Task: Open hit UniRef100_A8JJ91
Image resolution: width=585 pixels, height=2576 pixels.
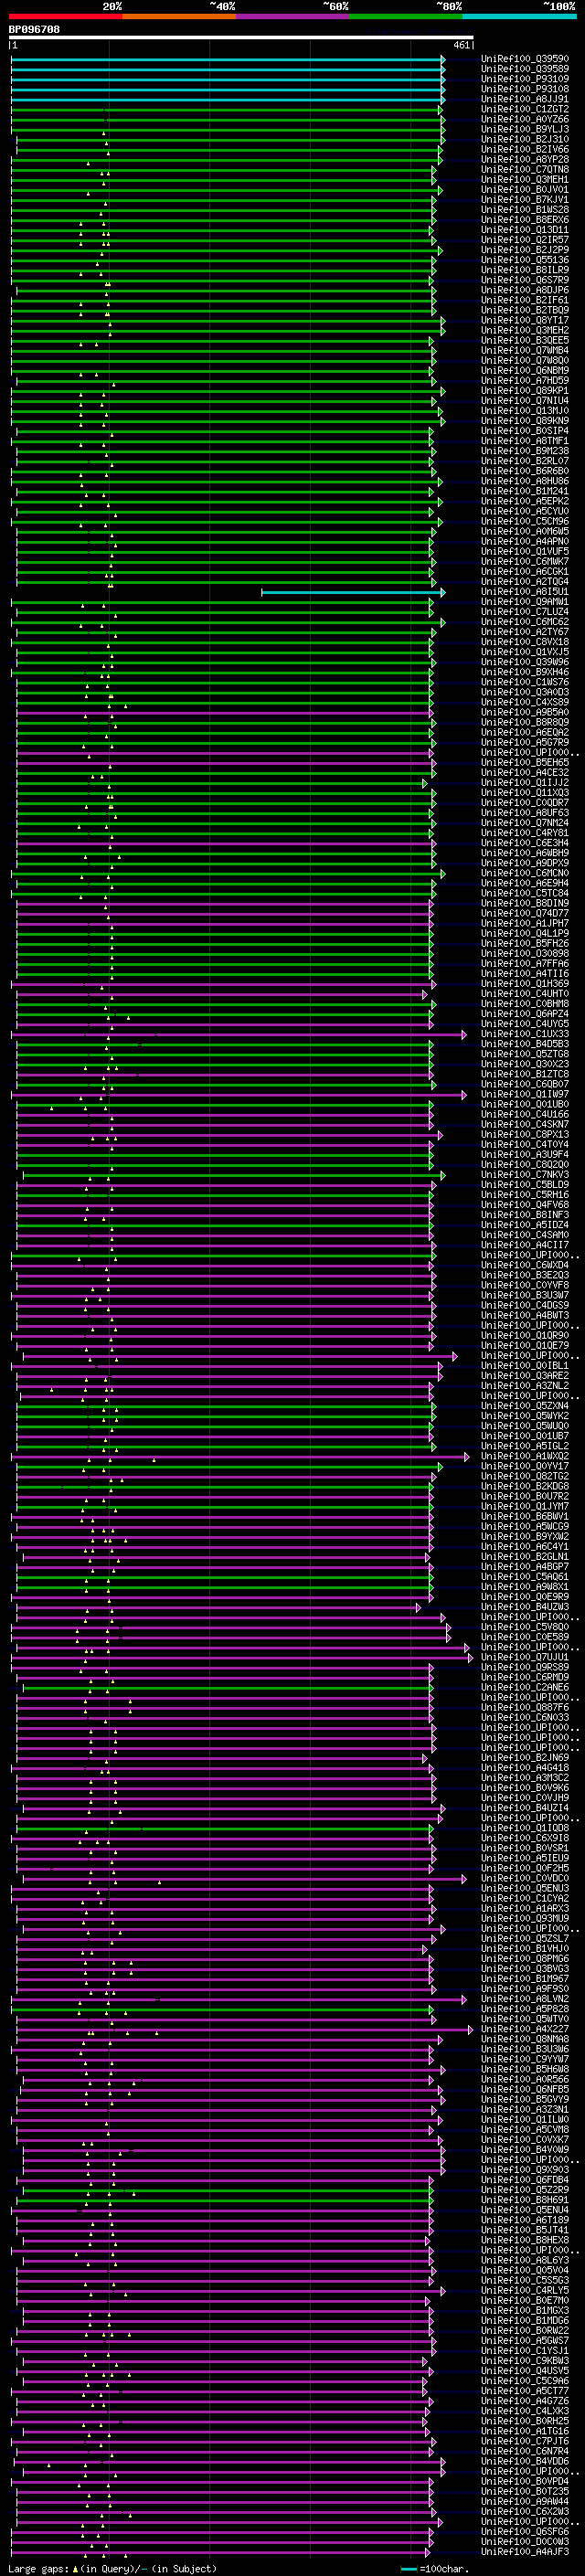Action: [525, 99]
